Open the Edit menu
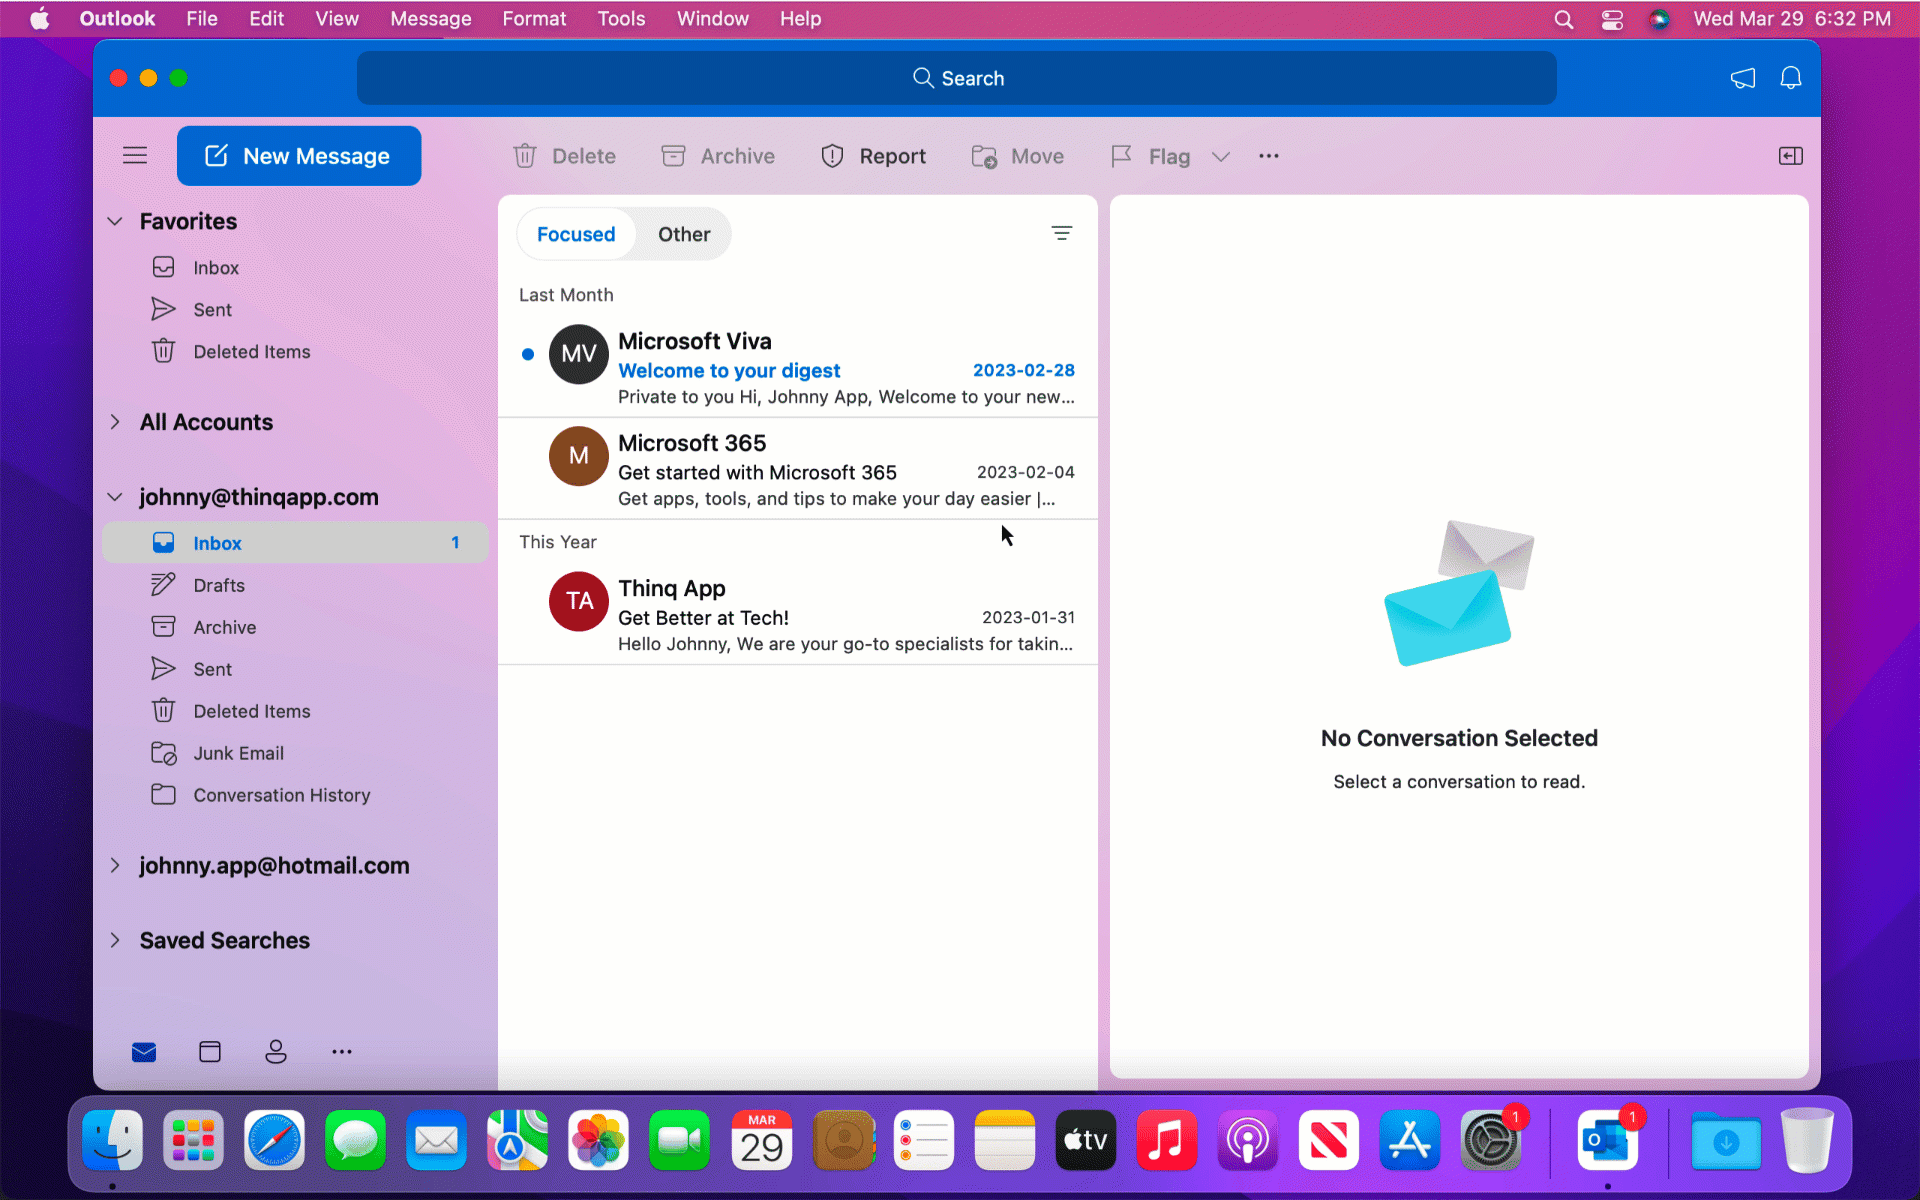This screenshot has width=1920, height=1200. [x=266, y=18]
